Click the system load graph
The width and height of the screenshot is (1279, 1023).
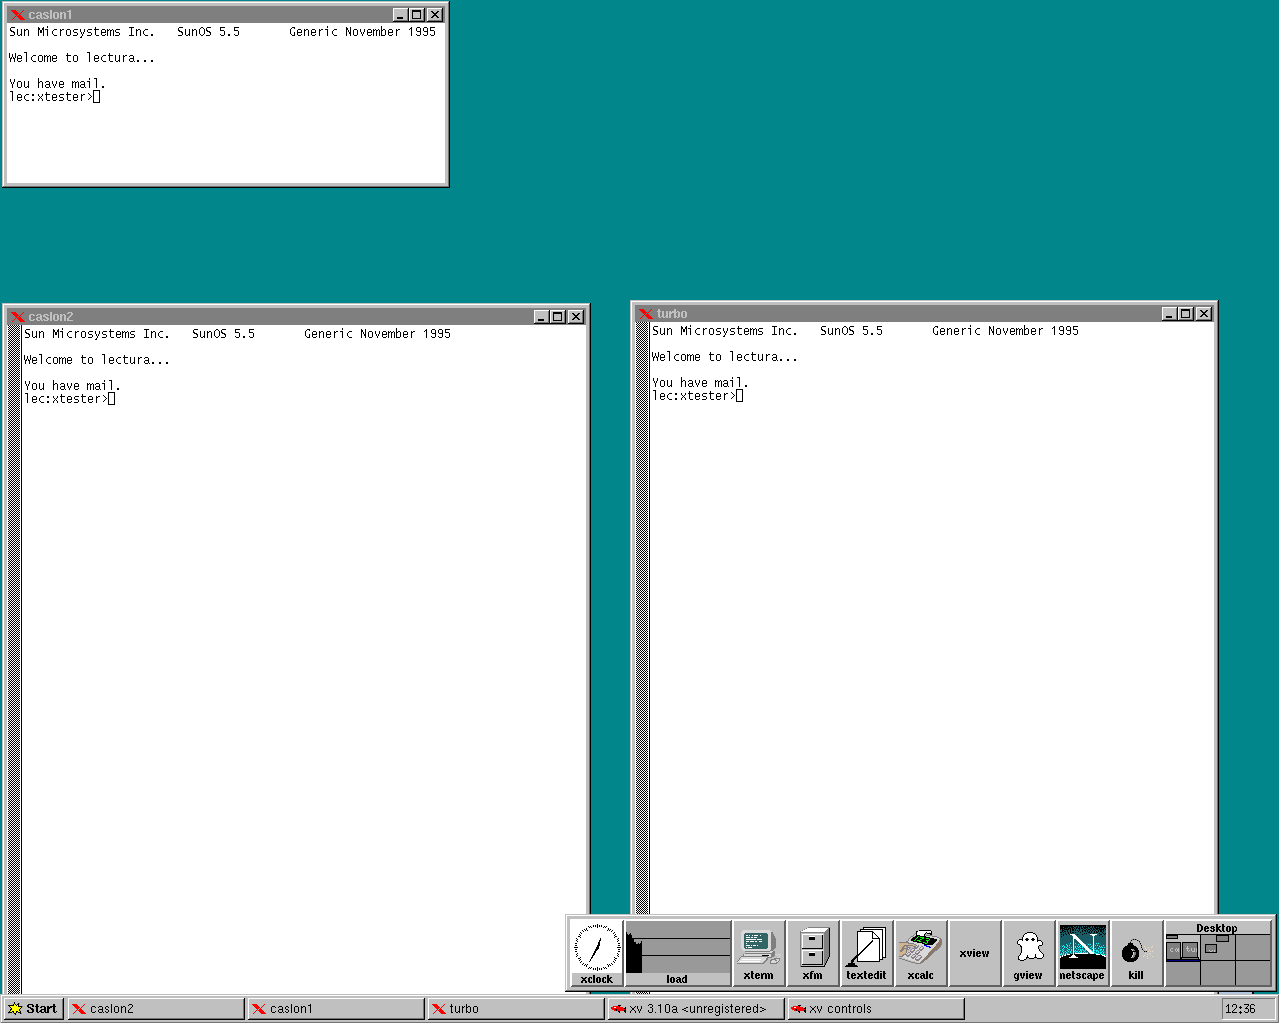tap(677, 945)
